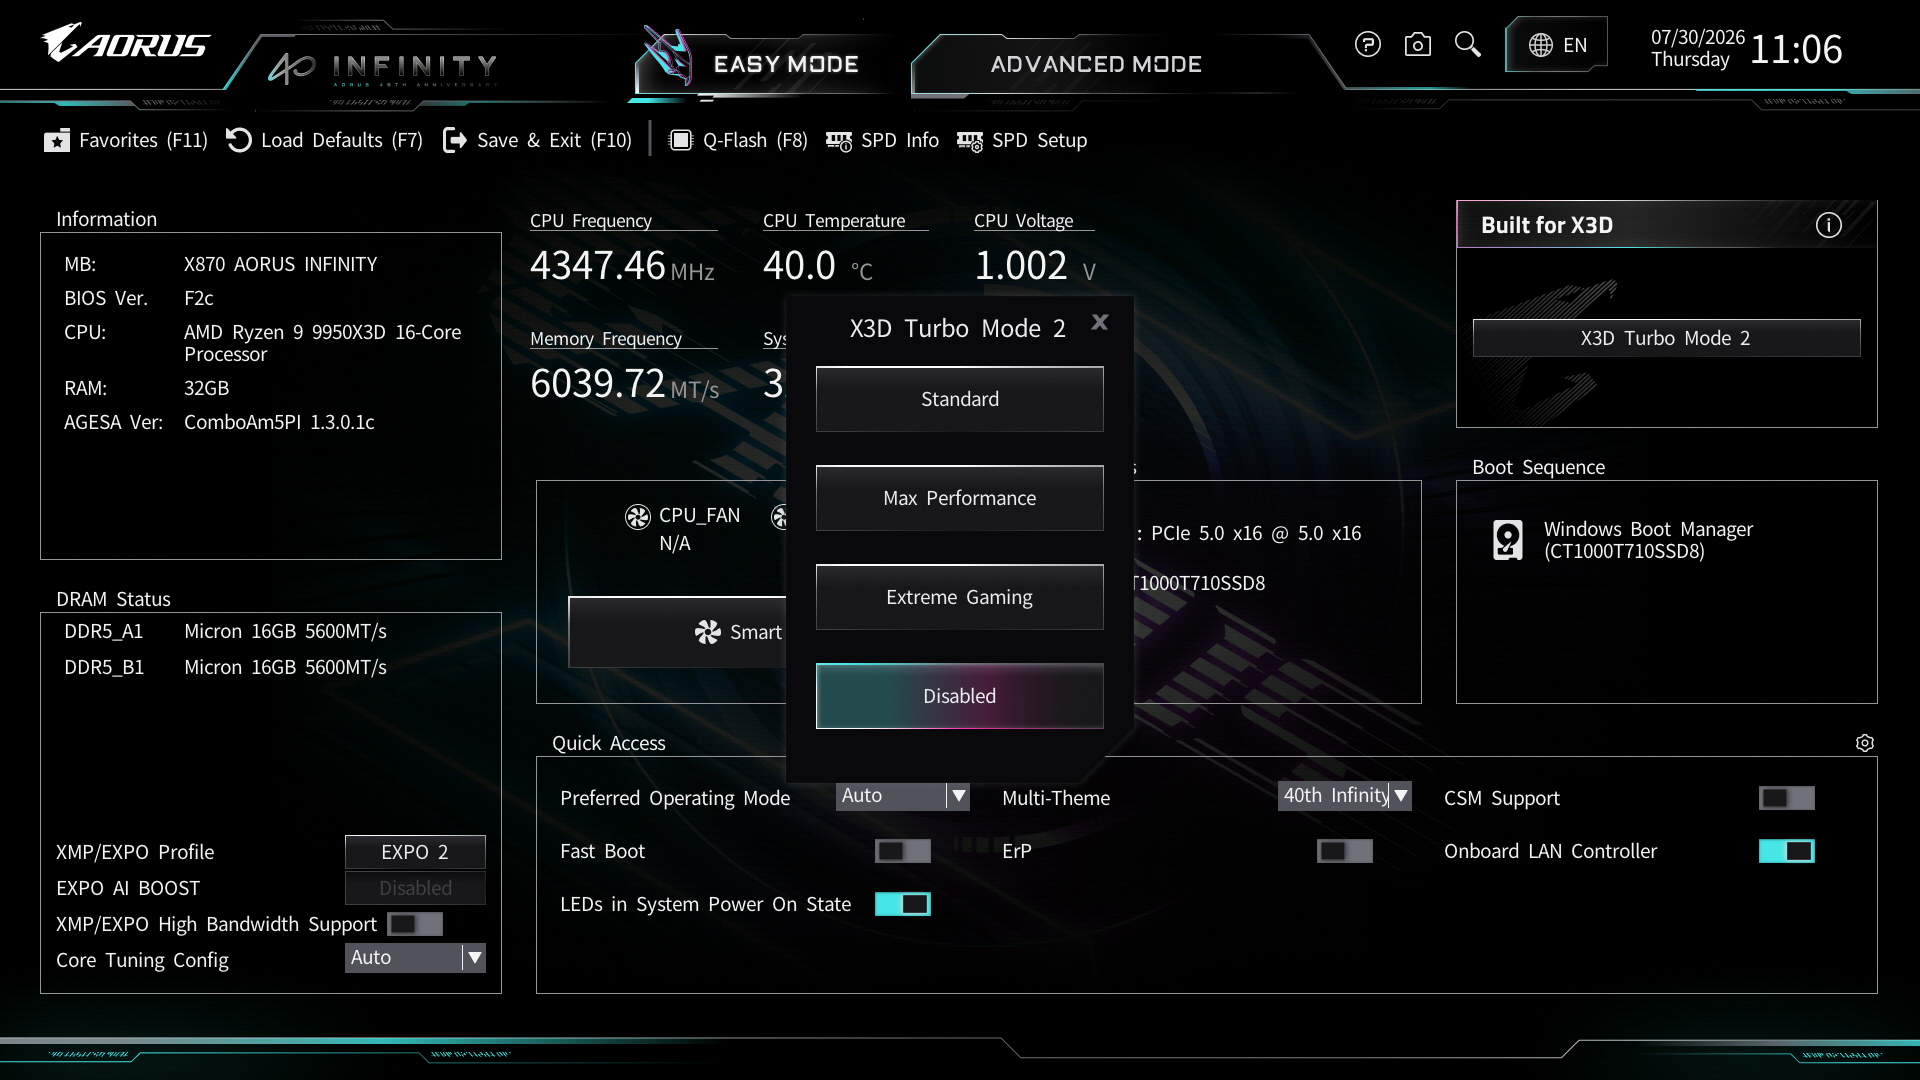
Task: Click Memory Frequency 6039.72 value
Action: tap(598, 384)
